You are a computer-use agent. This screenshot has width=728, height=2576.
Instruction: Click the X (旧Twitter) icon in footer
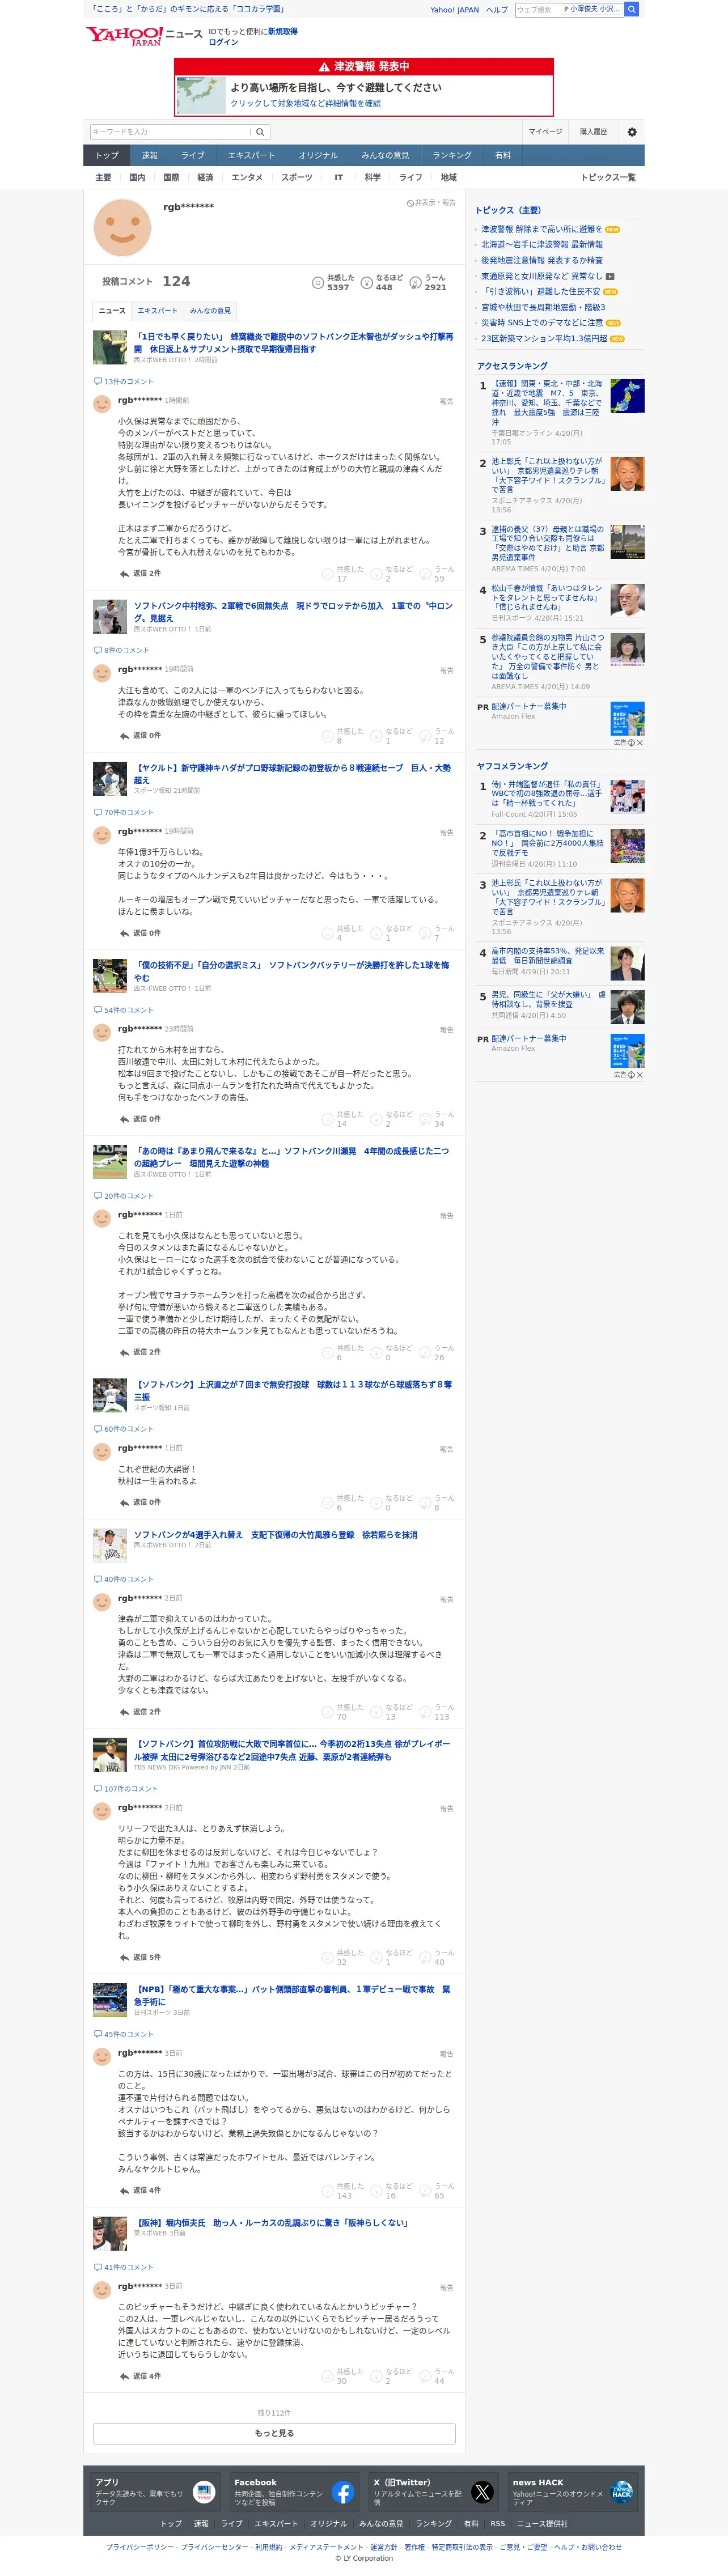482,2492
